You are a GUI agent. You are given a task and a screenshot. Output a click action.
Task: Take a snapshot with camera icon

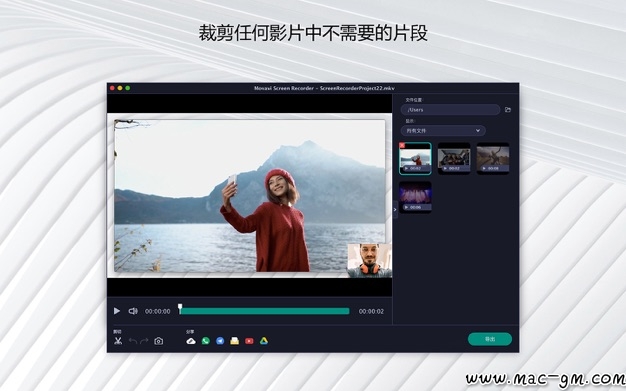click(158, 341)
